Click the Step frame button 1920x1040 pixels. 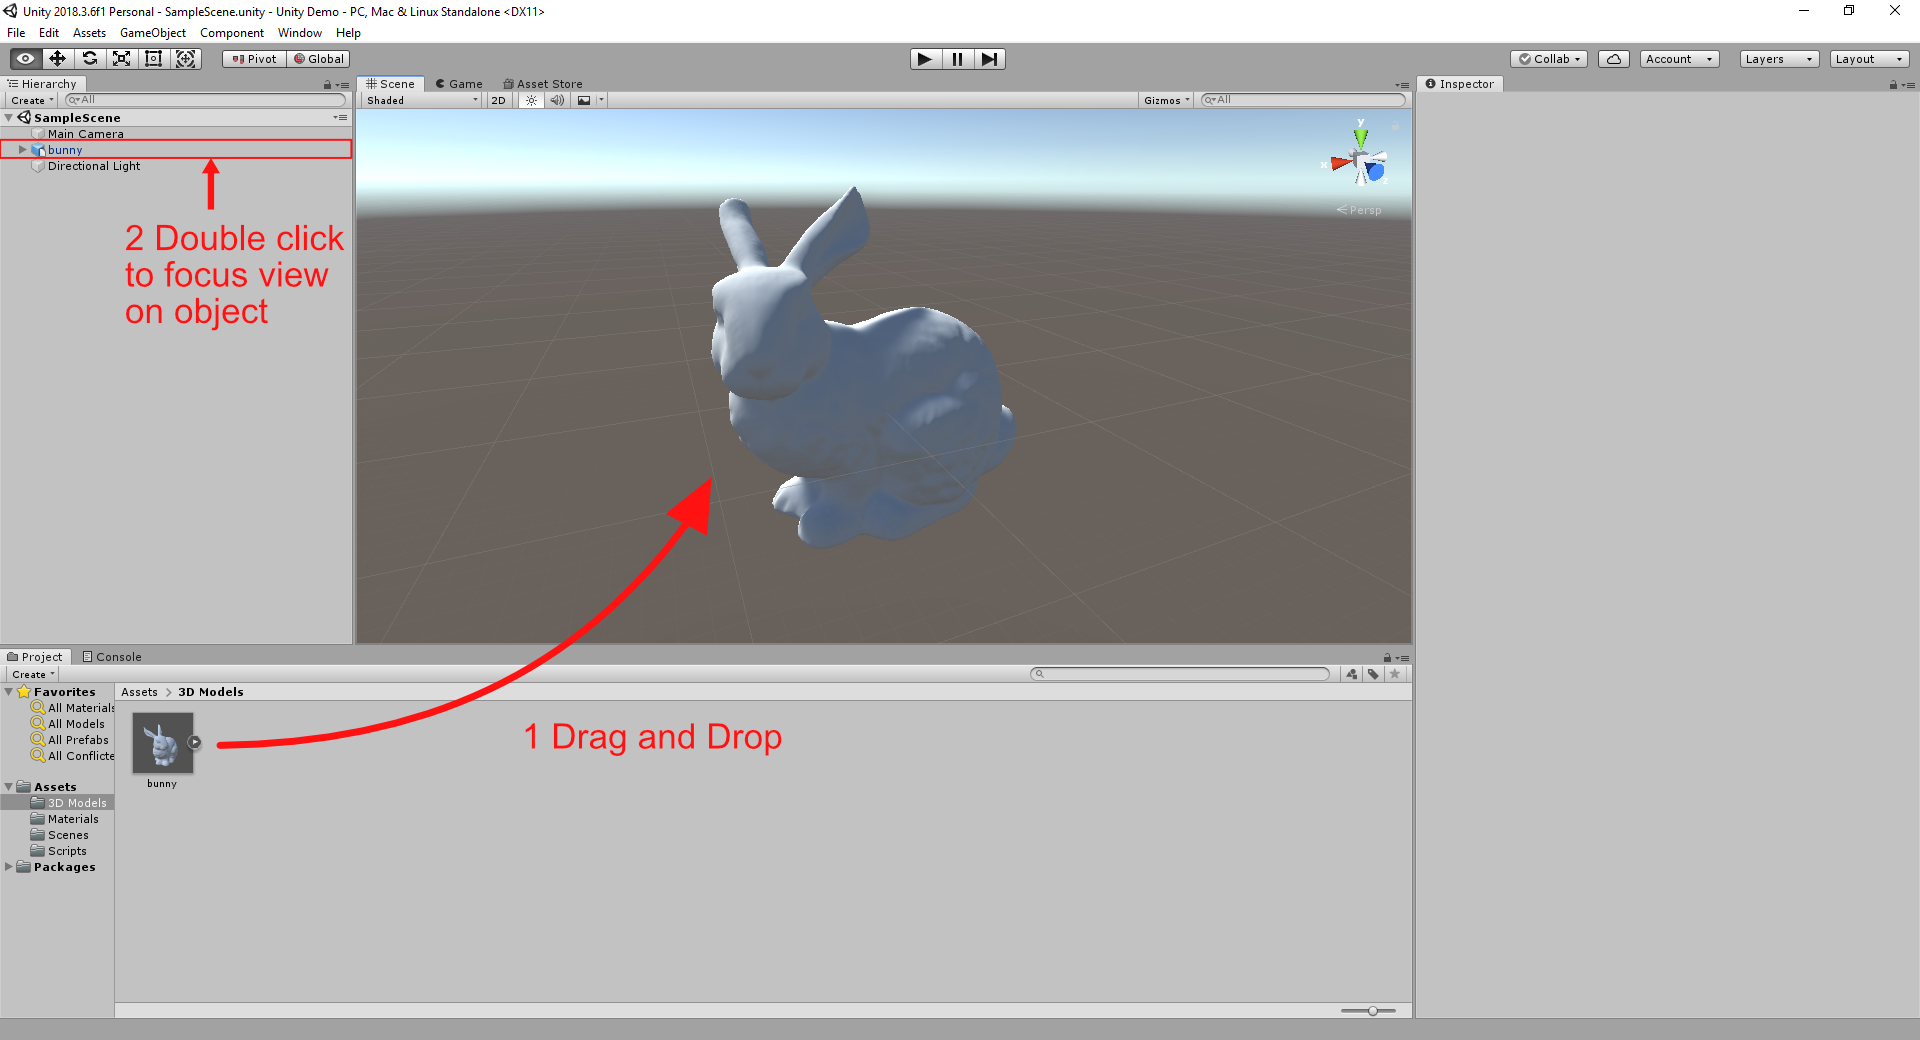(989, 59)
